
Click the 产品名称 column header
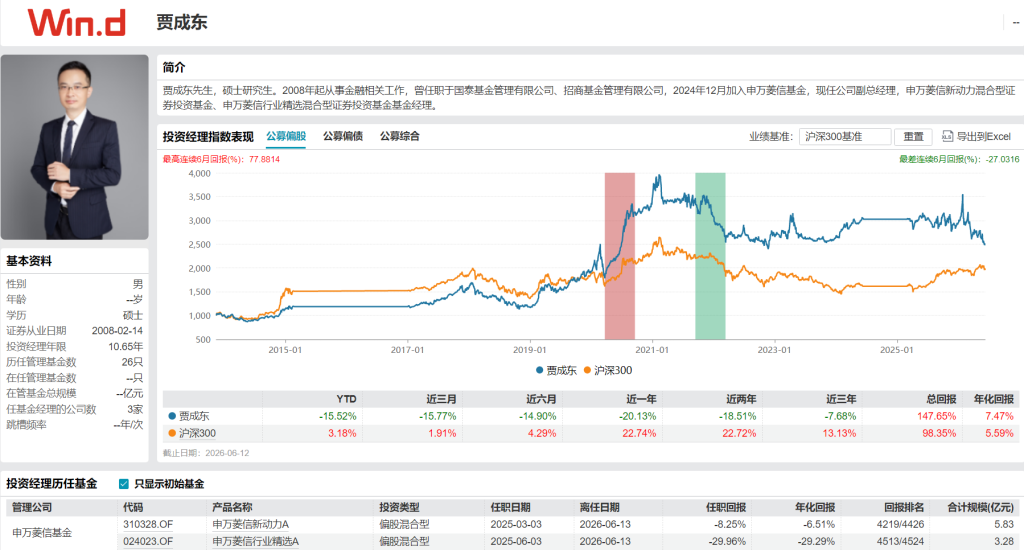pos(232,507)
